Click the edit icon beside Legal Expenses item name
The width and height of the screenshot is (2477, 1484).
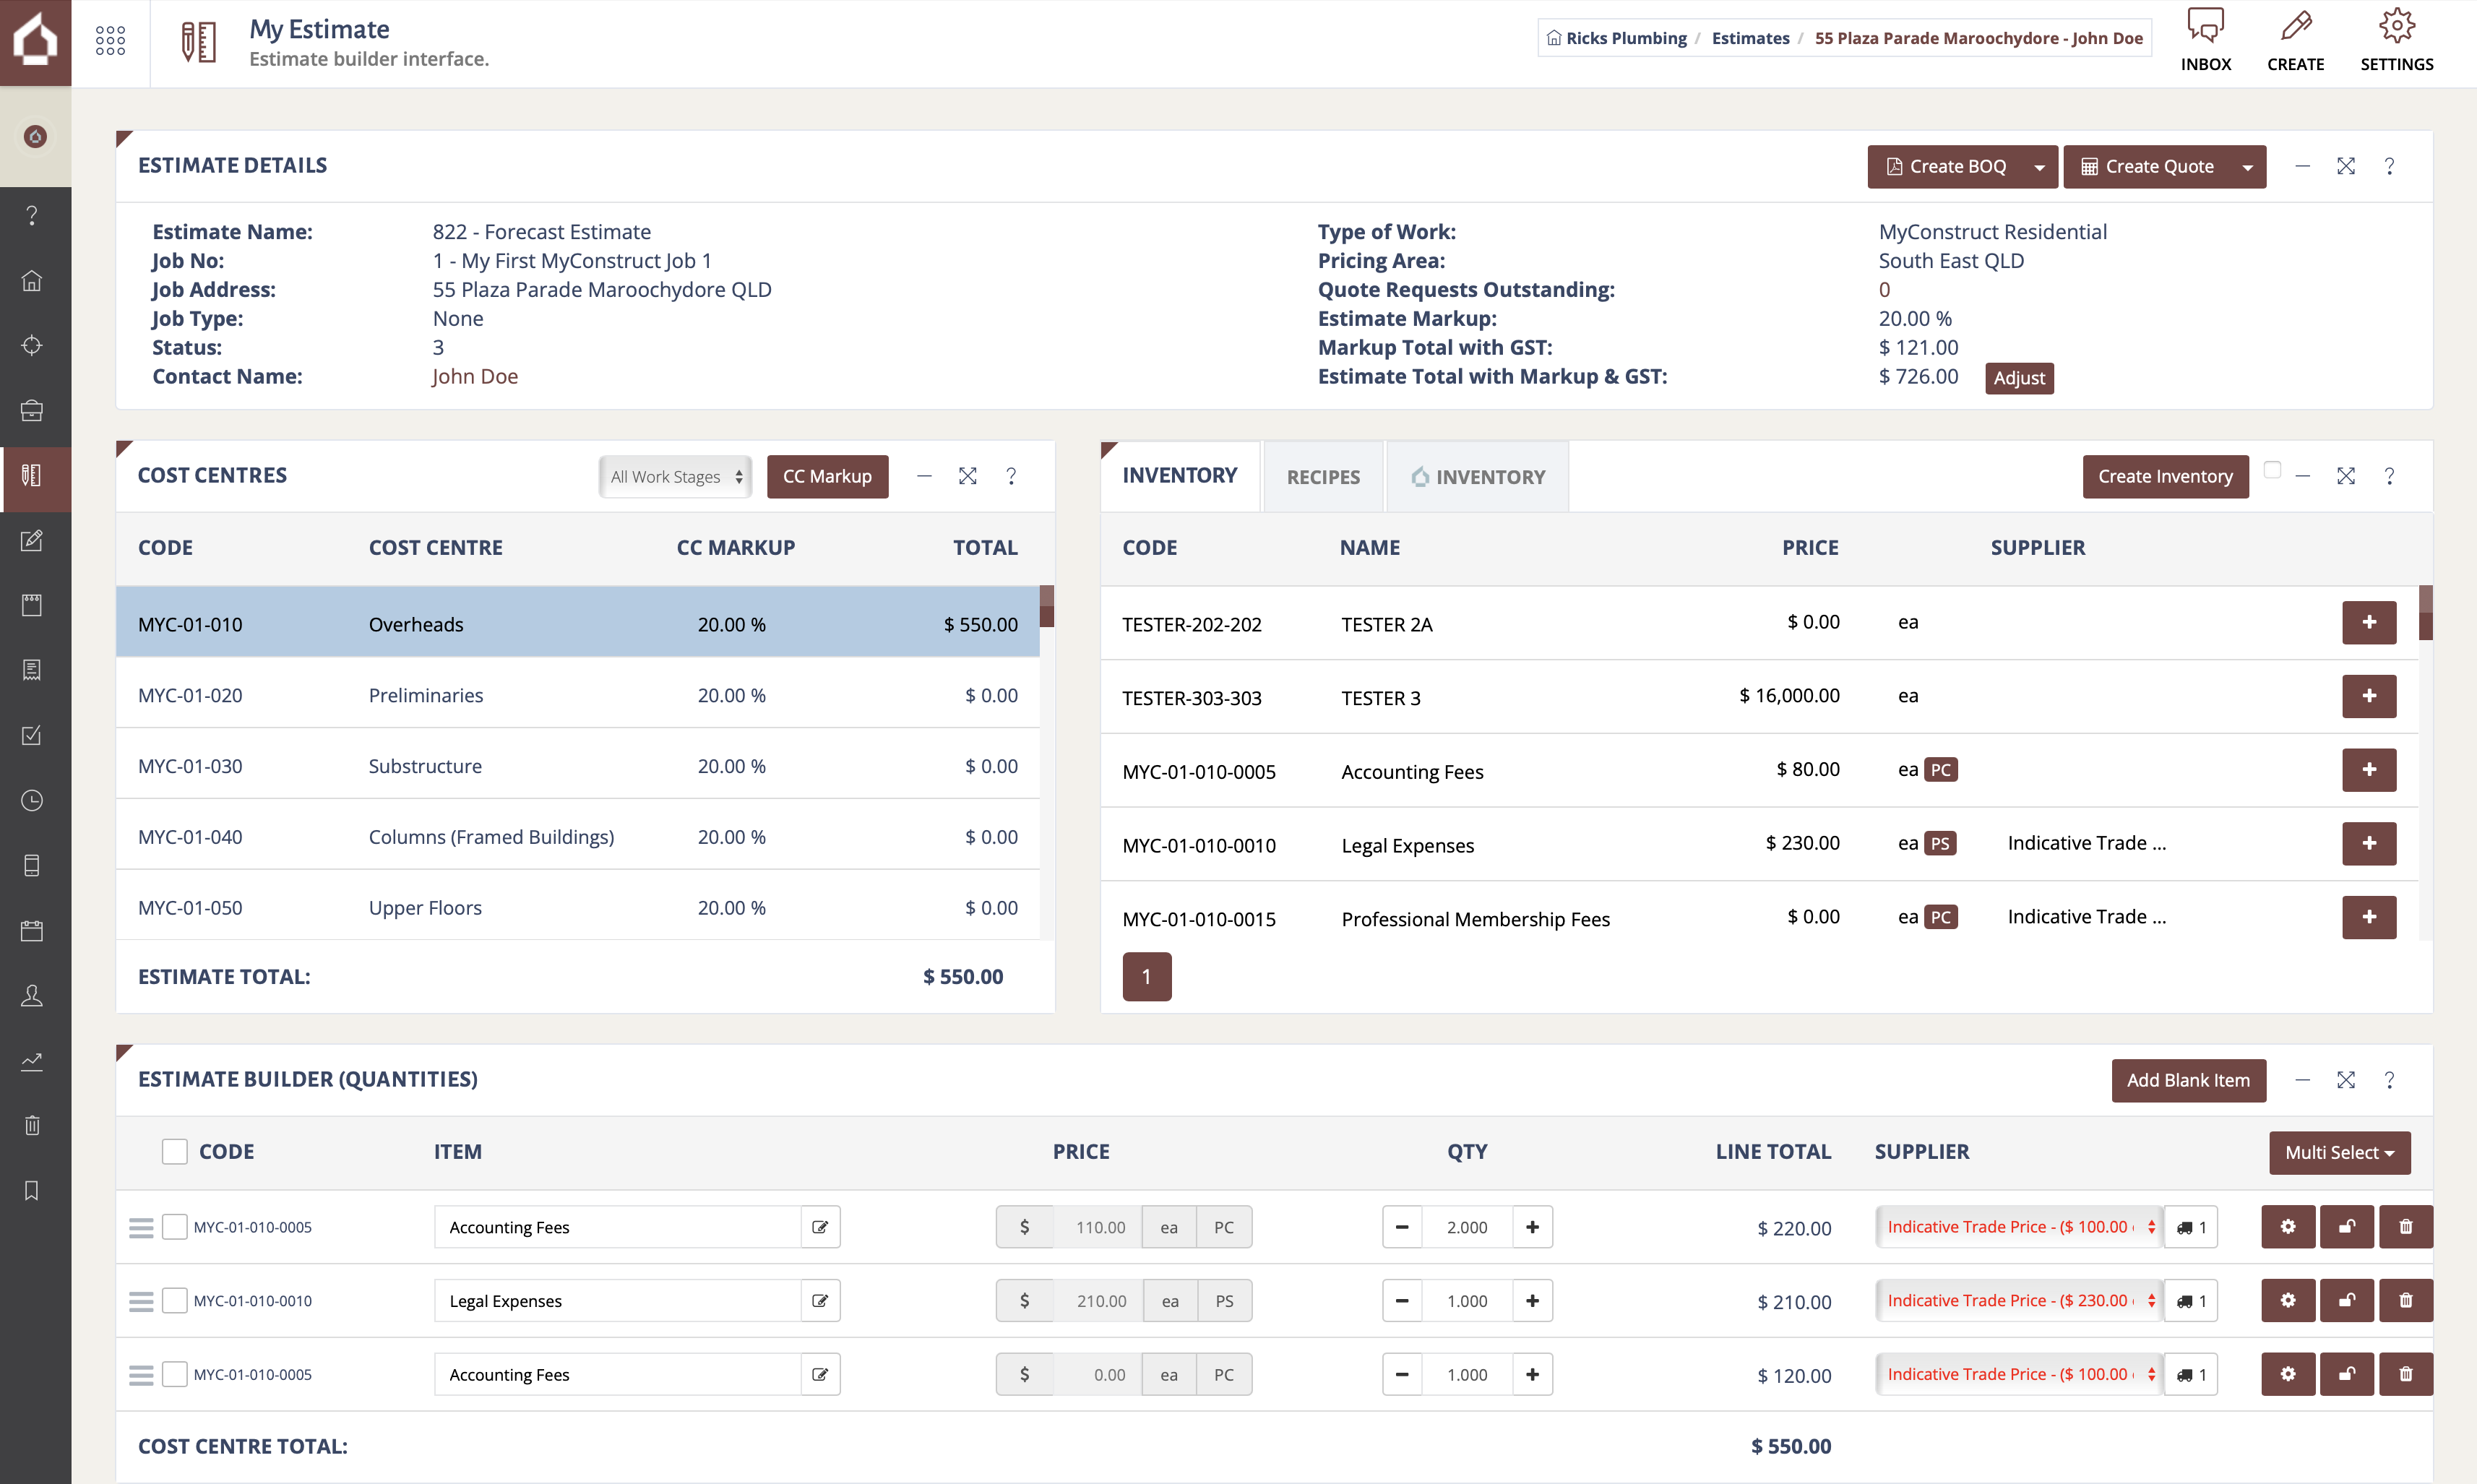[820, 1300]
